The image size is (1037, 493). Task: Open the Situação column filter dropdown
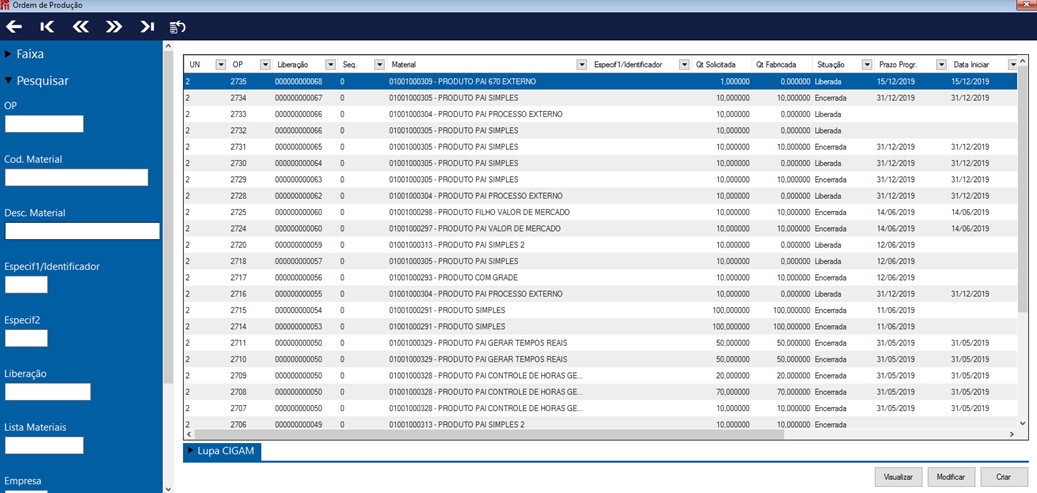867,64
